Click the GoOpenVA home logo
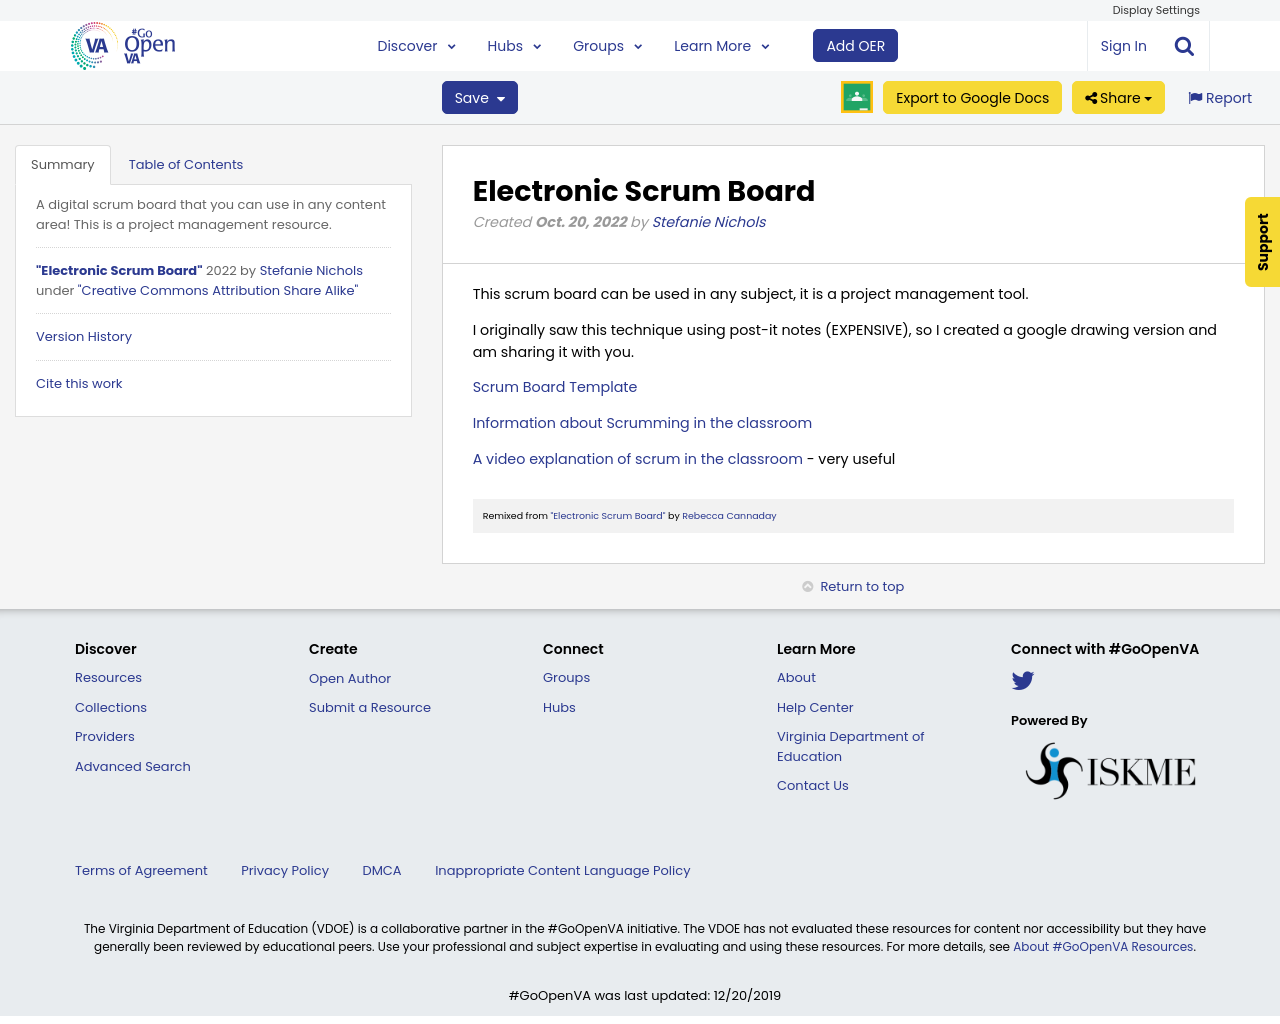Screen dimensions: 1280x1024 123,43
